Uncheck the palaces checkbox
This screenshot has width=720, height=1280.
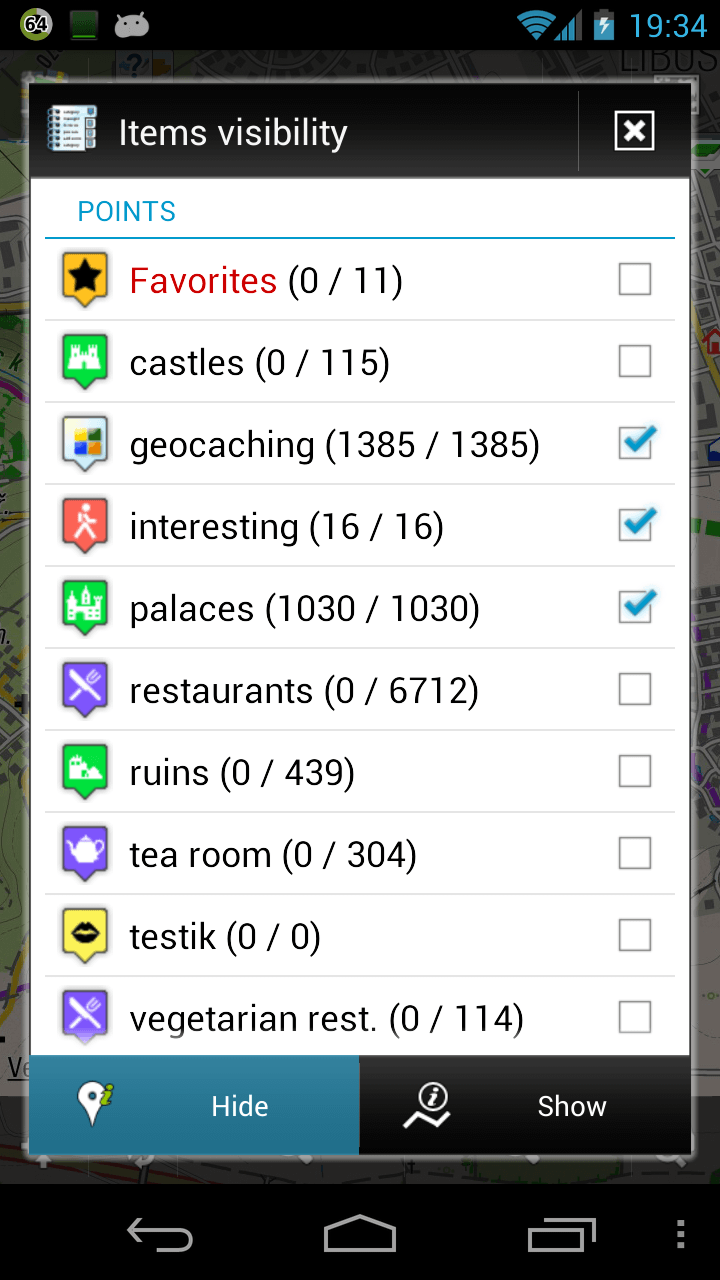(x=635, y=607)
